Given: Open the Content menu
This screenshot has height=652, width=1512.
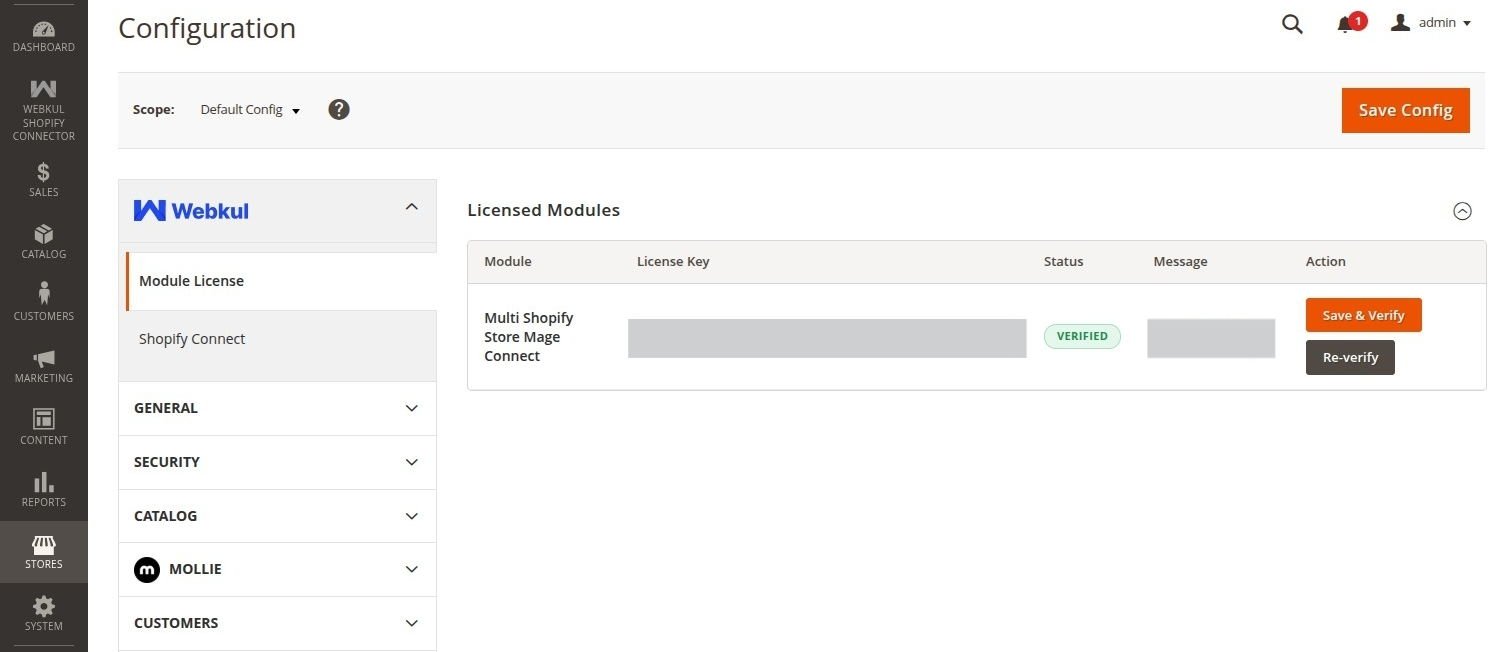Looking at the screenshot, I should click(44, 428).
